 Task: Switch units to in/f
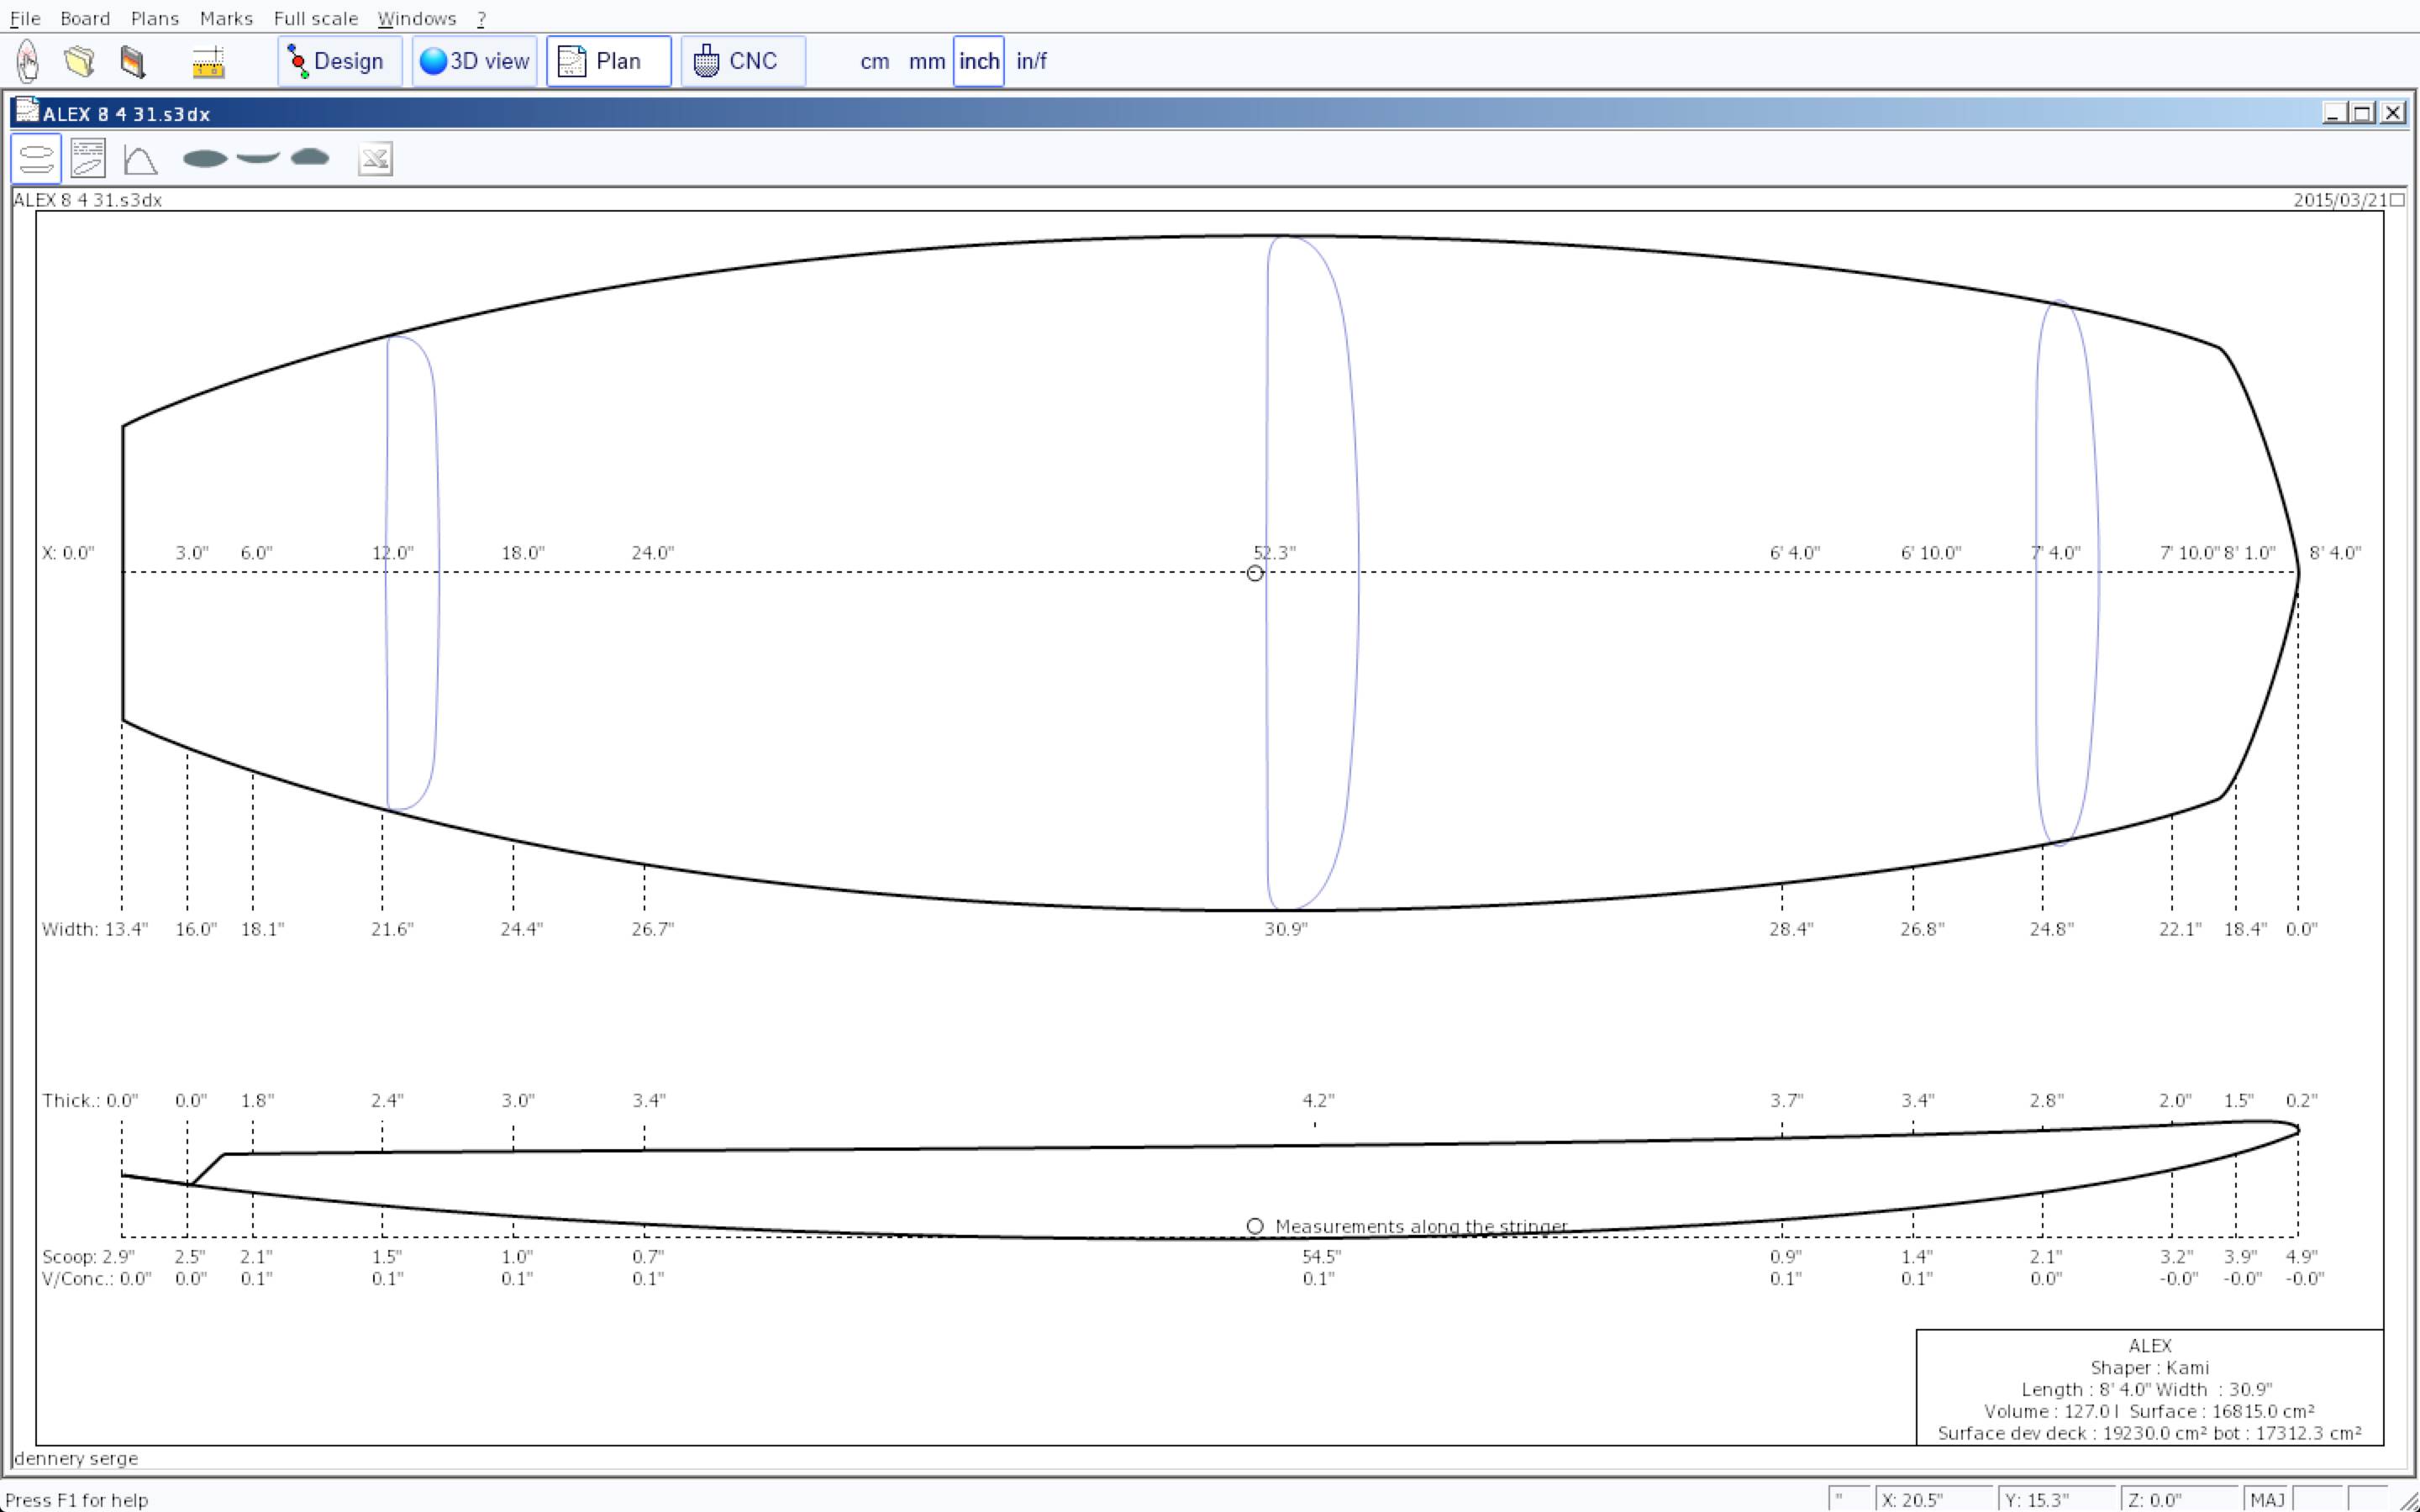(x=1031, y=61)
